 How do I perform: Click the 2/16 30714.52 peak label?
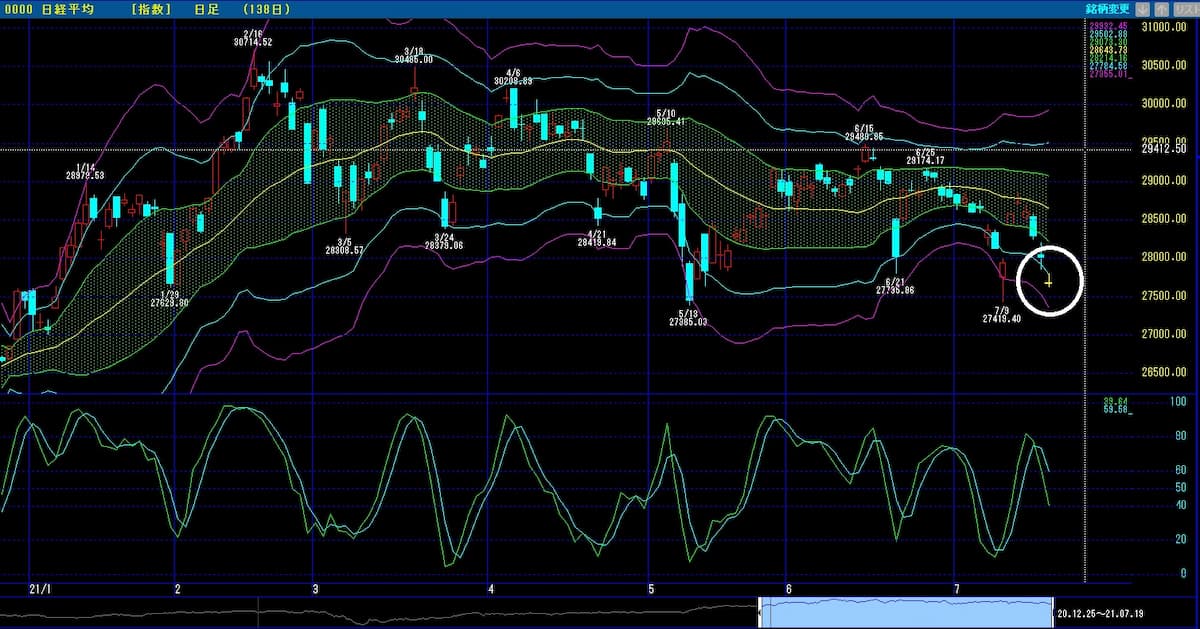[x=254, y=39]
